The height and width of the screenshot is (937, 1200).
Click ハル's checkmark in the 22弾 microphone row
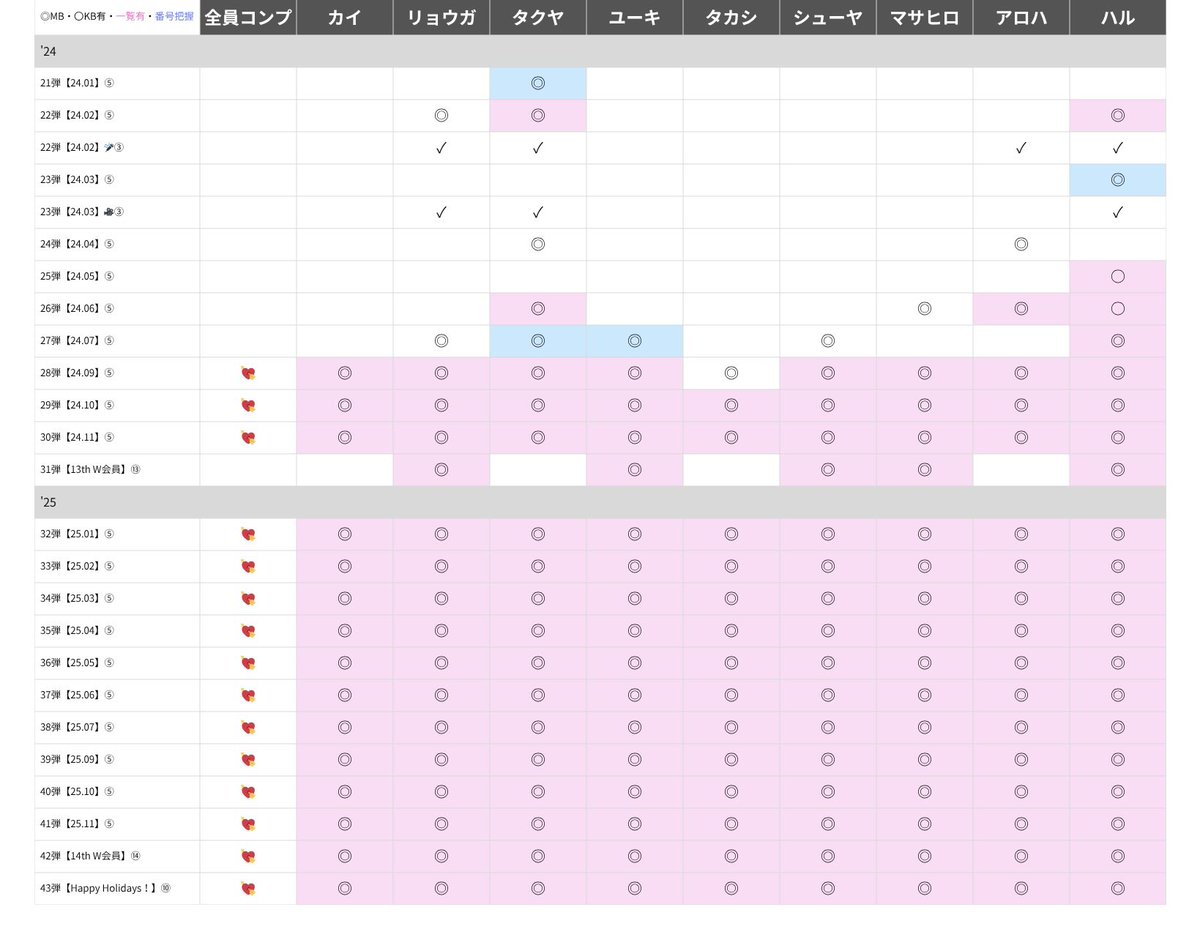point(1118,148)
